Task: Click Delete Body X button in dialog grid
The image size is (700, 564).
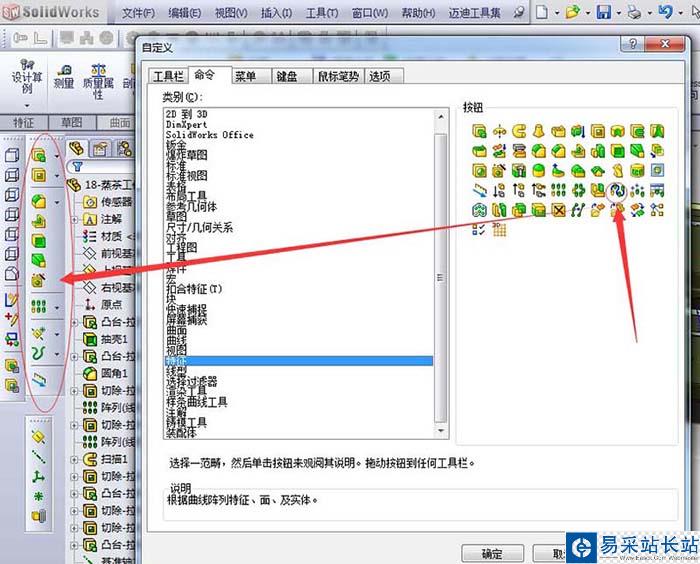Action: point(558,210)
